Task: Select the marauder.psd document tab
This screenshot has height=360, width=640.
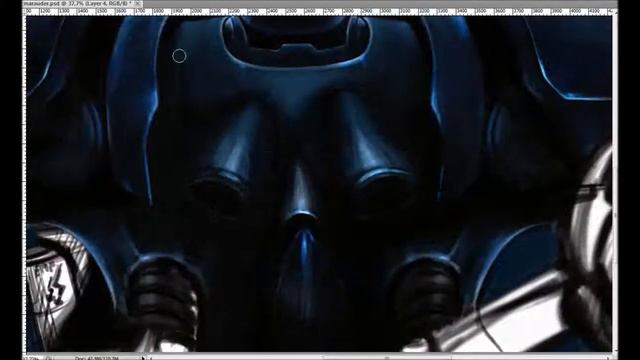Action: pyautogui.click(x=83, y=3)
